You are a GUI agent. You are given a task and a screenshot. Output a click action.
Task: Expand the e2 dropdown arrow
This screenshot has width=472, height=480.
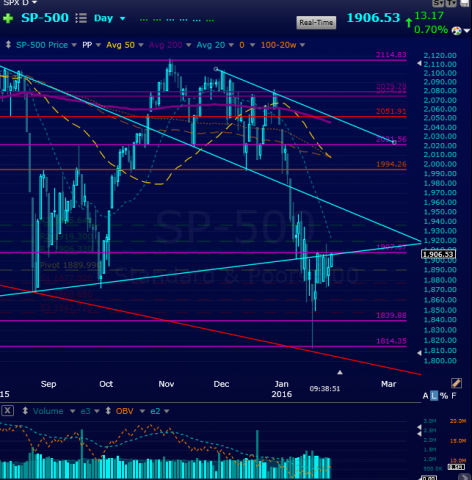click(x=166, y=411)
